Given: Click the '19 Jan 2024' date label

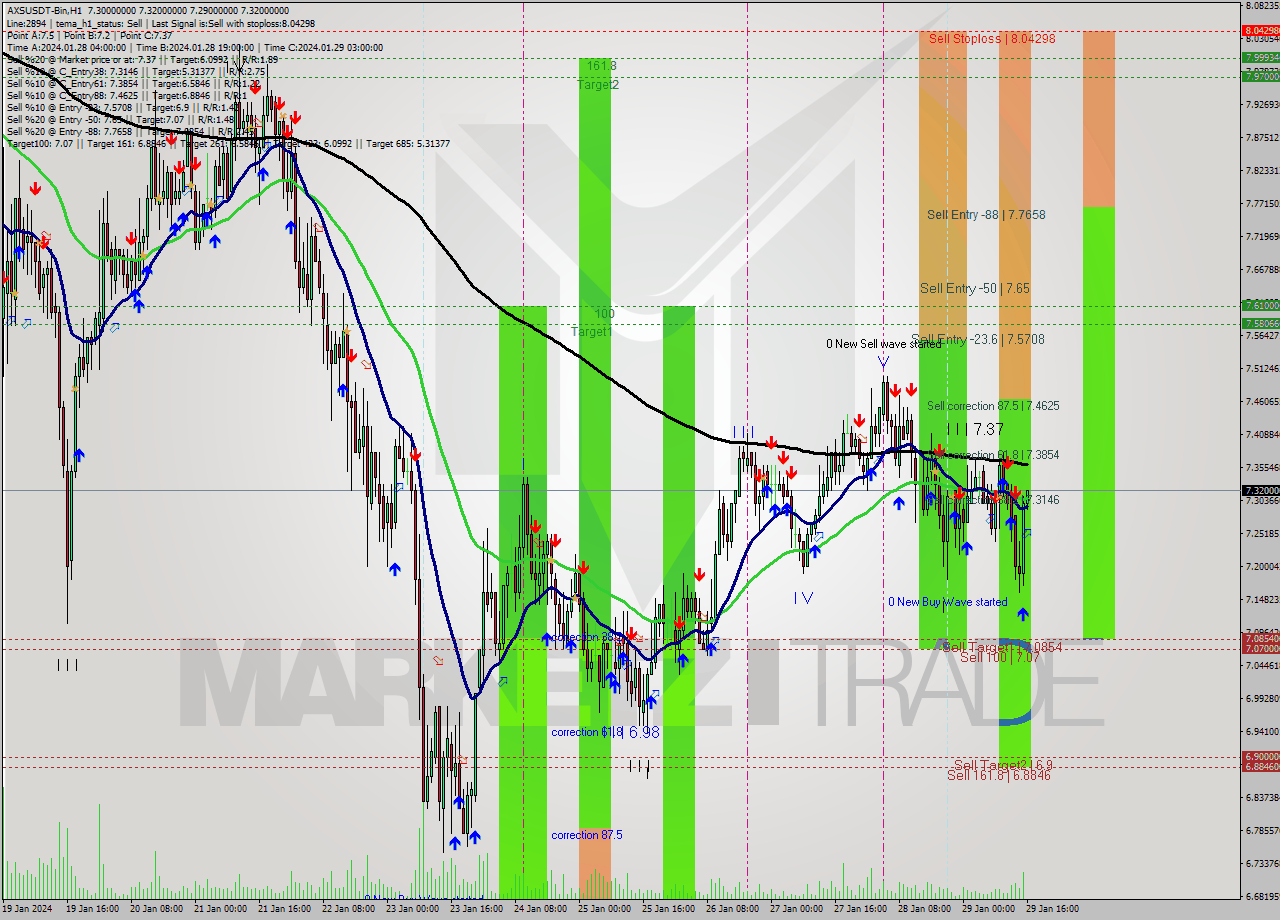Looking at the screenshot, I should (x=27, y=909).
